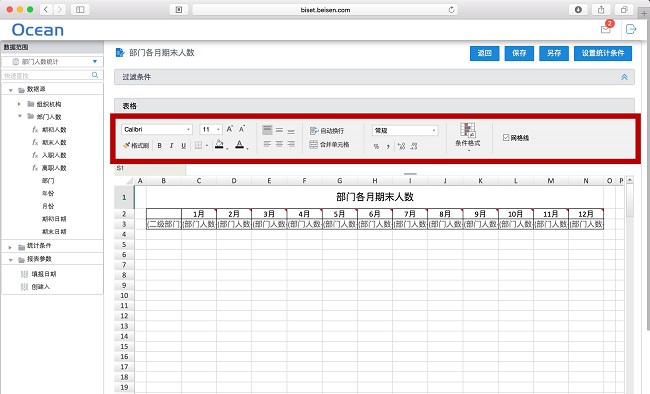Open the 常规 number format dropdown
This screenshot has height=394, width=650.
(x=405, y=130)
